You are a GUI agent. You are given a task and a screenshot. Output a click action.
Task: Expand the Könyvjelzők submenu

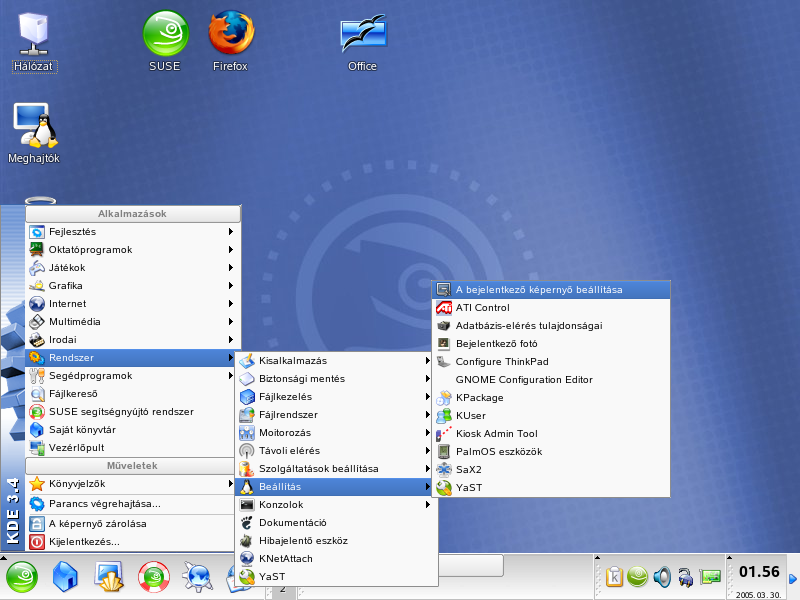click(x=130, y=484)
